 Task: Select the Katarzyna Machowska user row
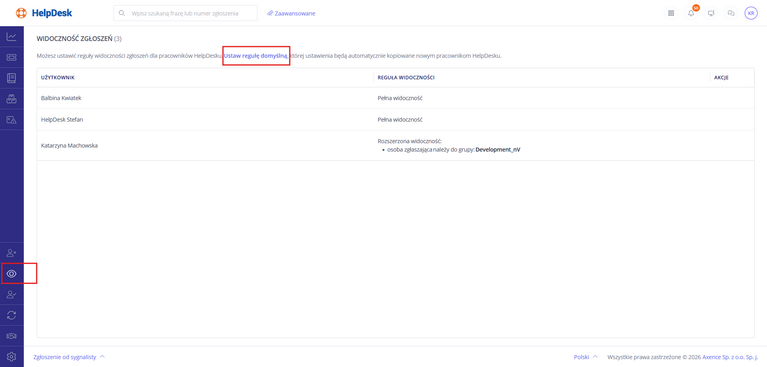pos(395,145)
